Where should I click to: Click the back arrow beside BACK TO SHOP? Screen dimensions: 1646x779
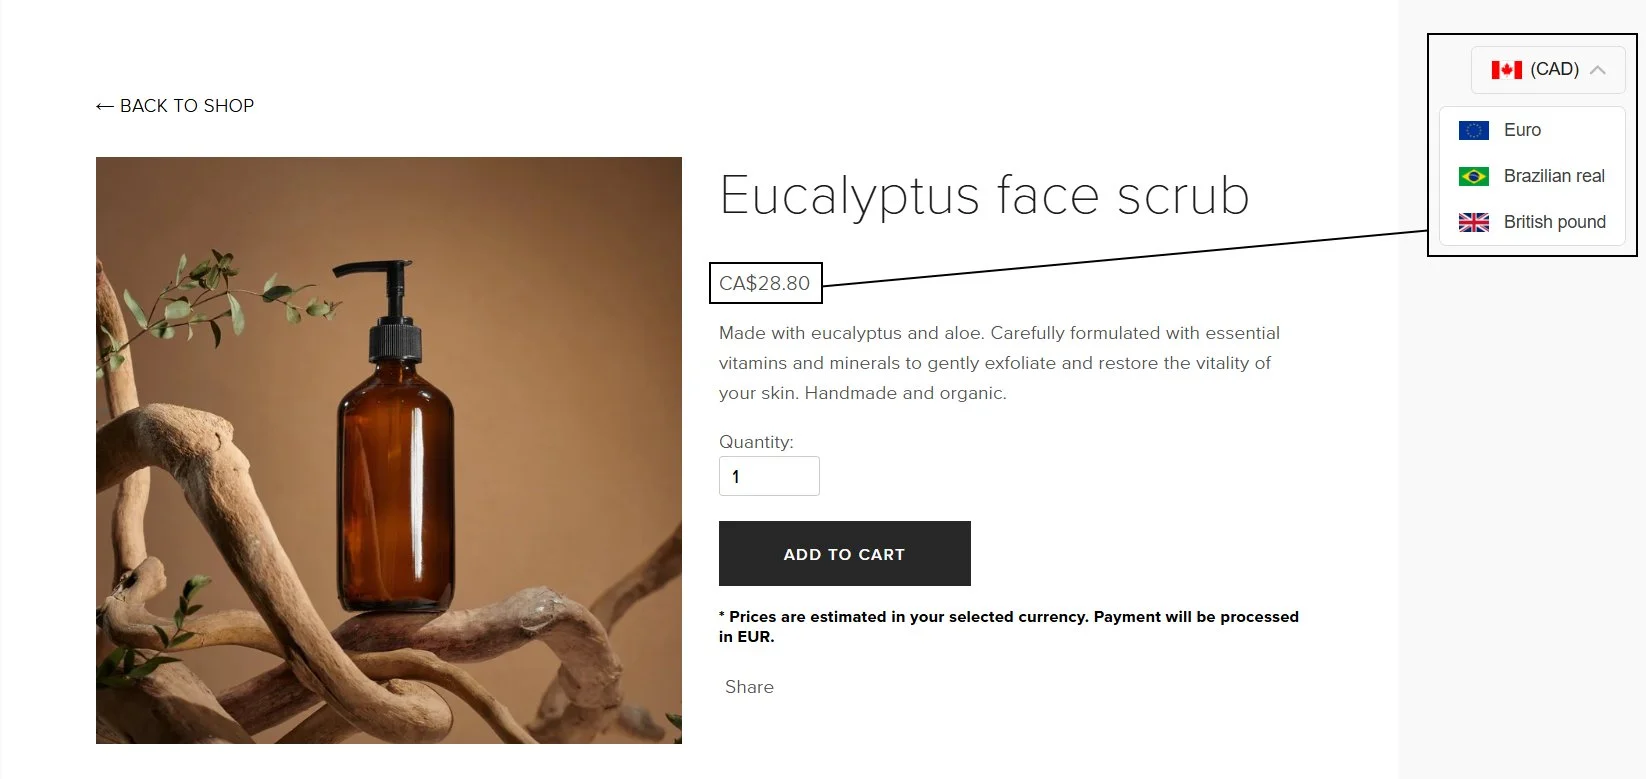[105, 106]
